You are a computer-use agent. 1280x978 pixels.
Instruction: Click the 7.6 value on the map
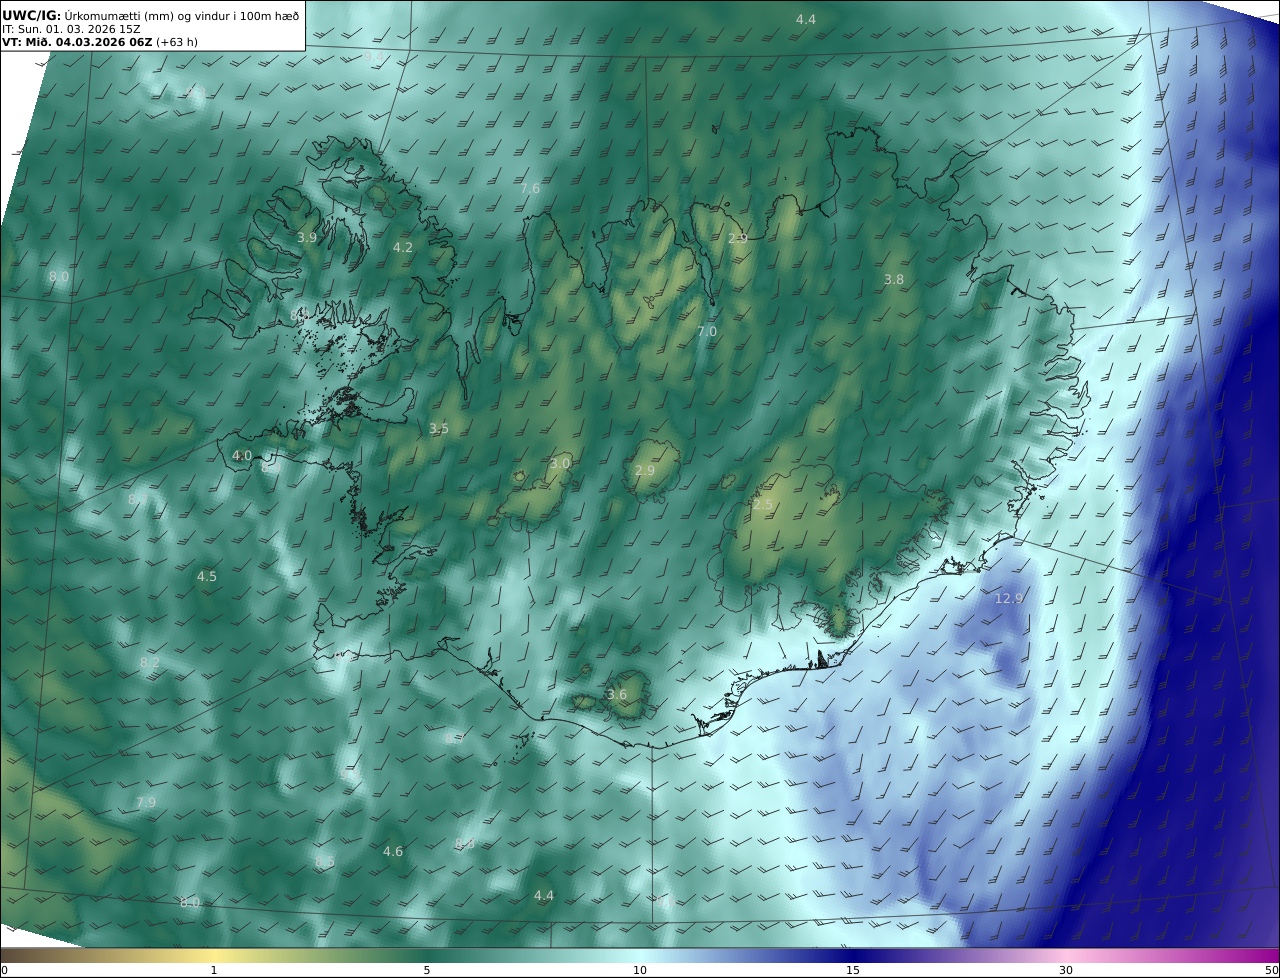point(530,188)
